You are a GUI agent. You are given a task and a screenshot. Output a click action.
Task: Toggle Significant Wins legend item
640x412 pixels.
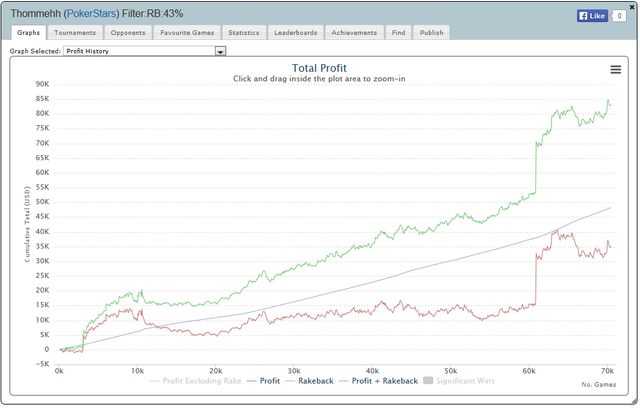tap(459, 381)
